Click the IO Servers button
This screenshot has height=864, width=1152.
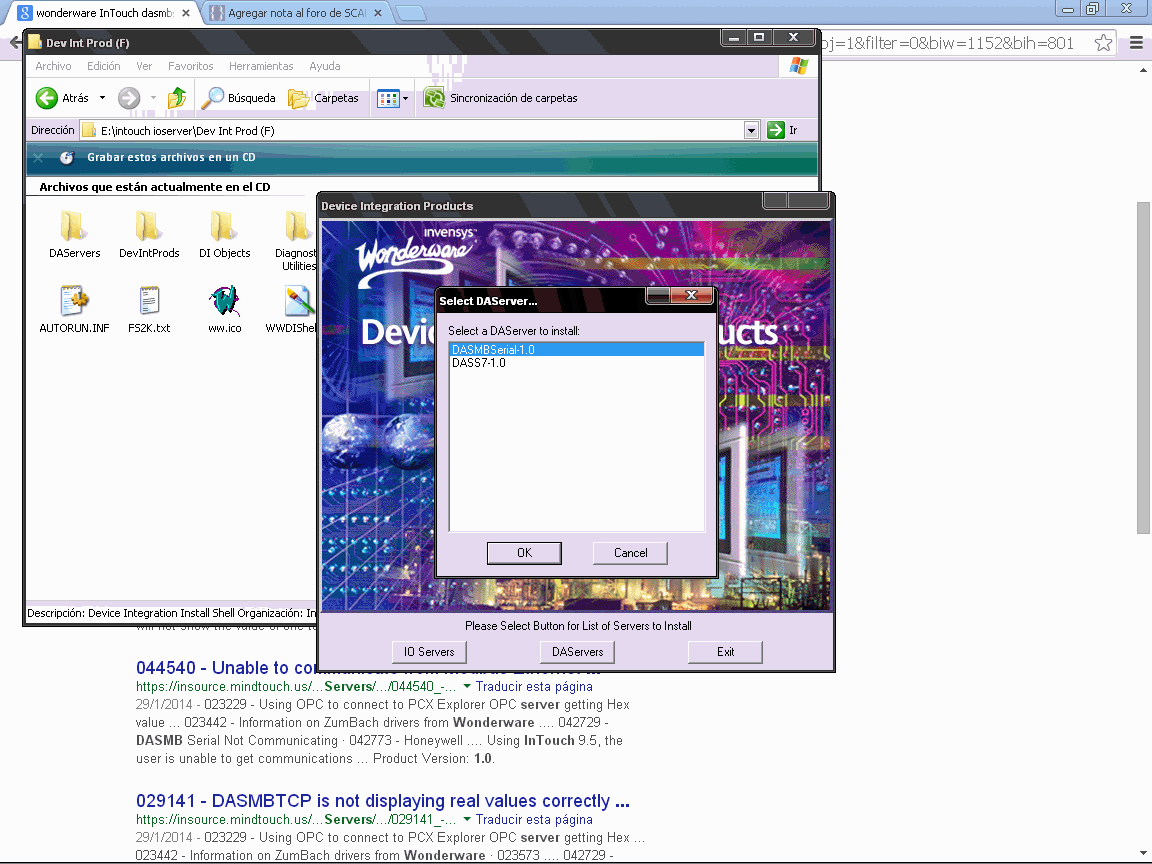point(429,652)
